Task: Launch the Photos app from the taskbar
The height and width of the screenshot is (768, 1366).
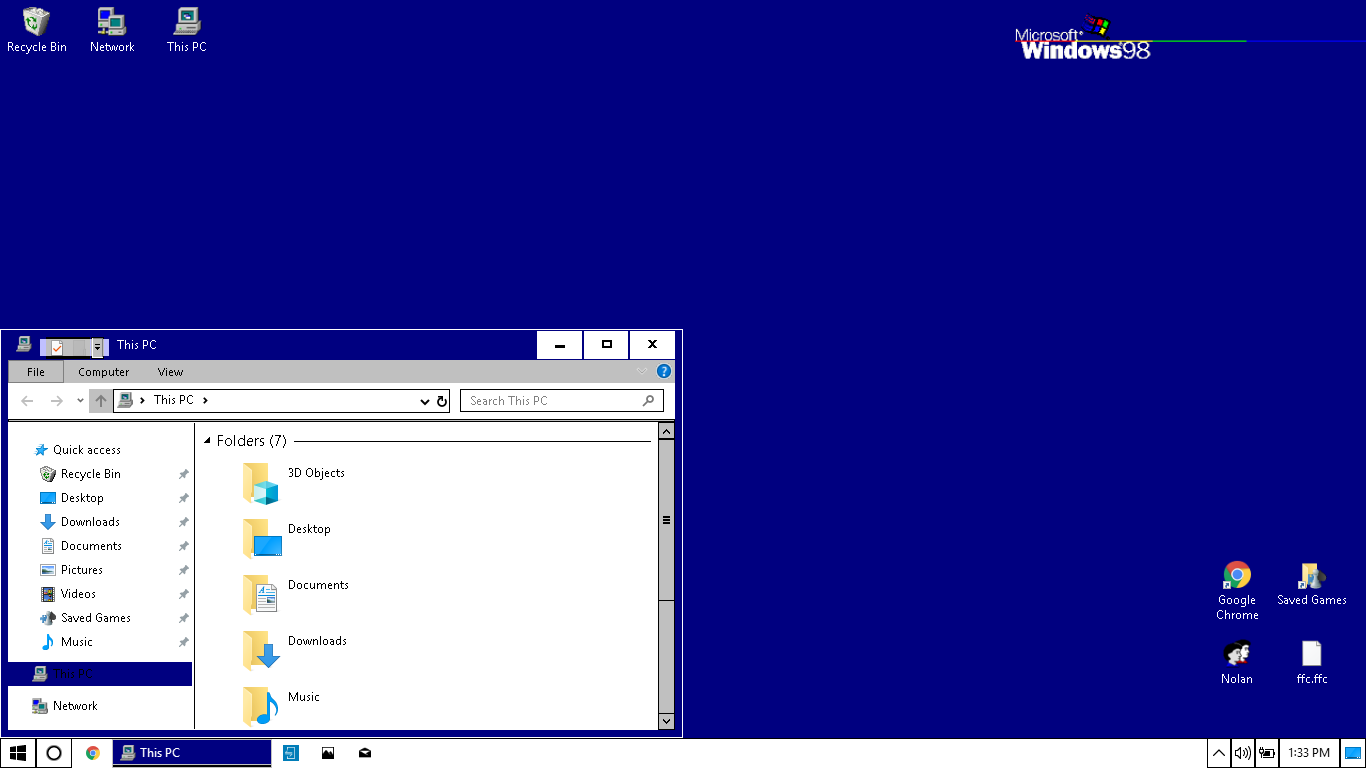Action: click(x=328, y=752)
